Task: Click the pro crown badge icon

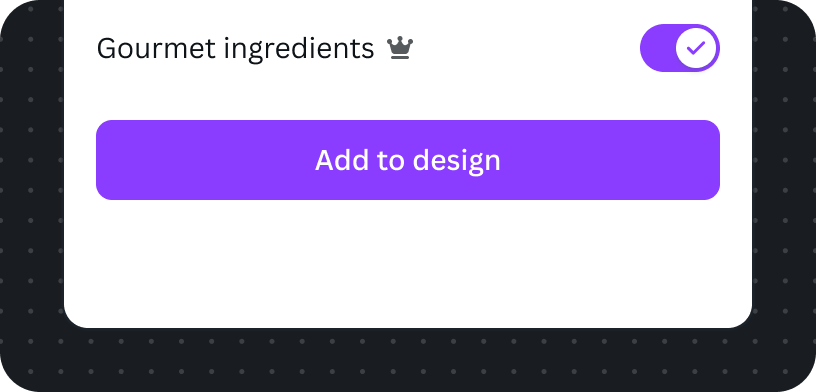Action: point(400,48)
